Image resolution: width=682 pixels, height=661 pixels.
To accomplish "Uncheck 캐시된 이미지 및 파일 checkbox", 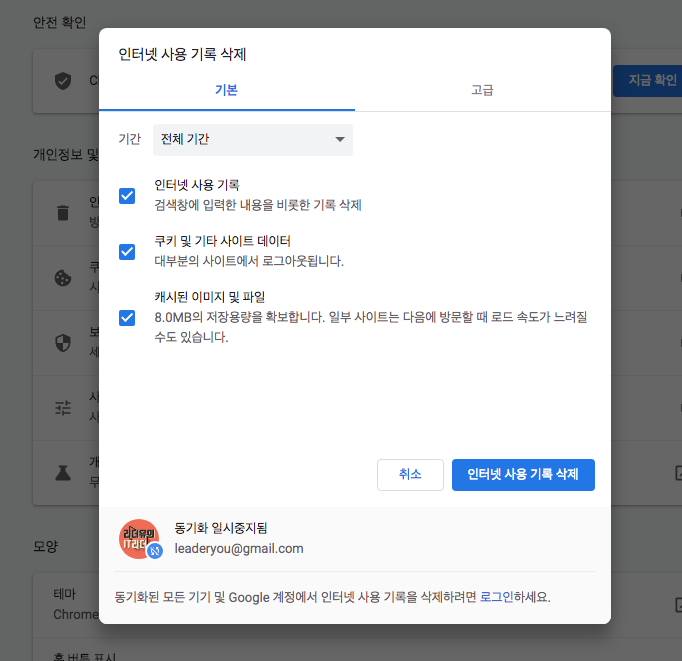I will coord(127,318).
